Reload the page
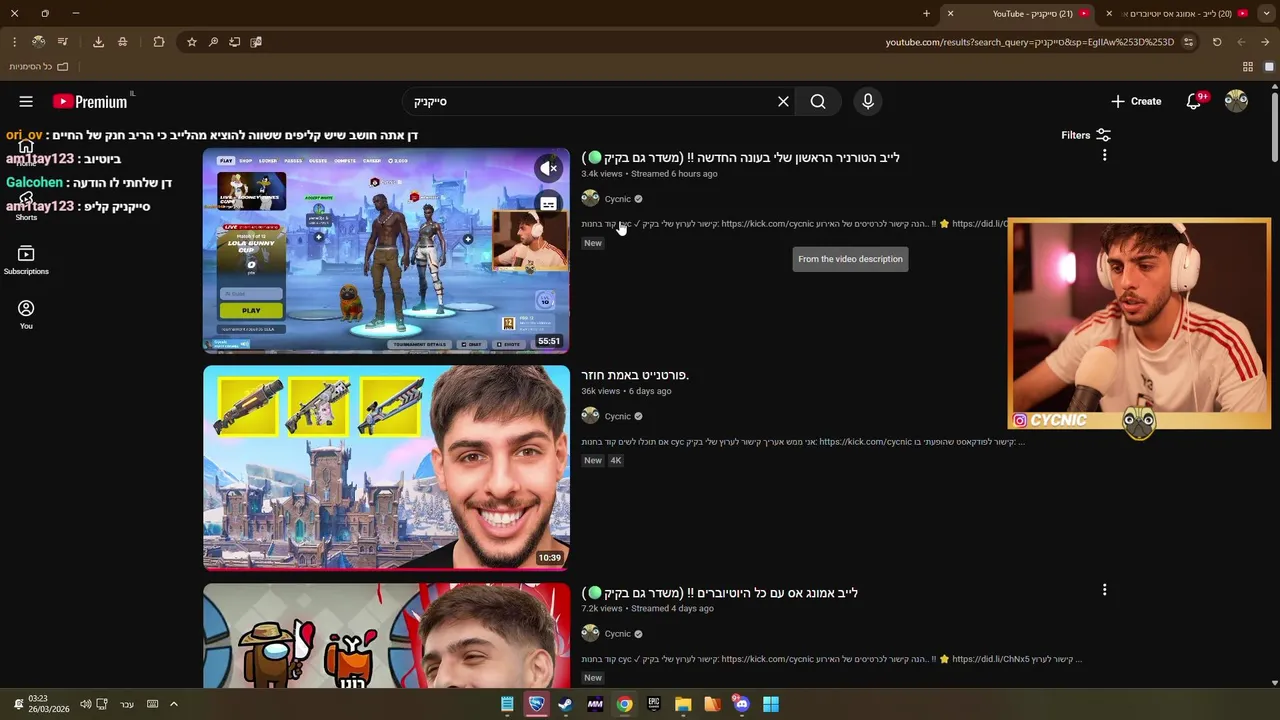Screen dimensions: 1280x720 [1217, 42]
